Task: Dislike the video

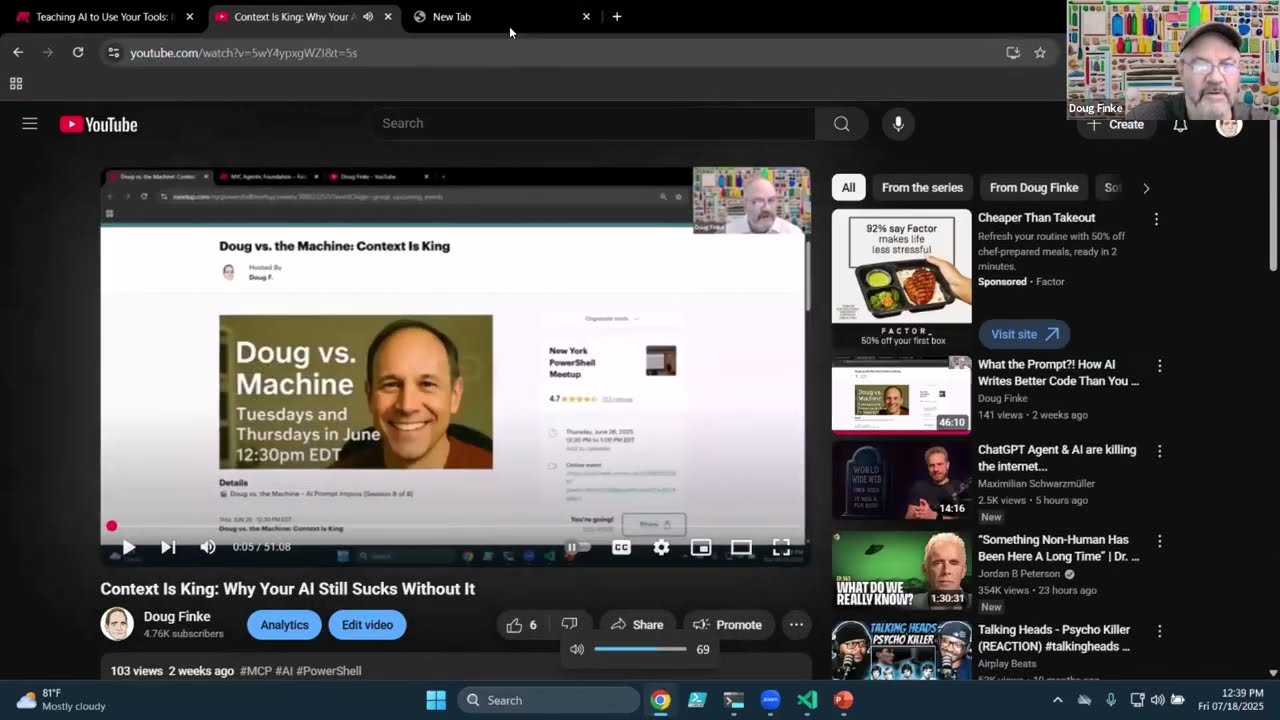Action: pyautogui.click(x=569, y=625)
